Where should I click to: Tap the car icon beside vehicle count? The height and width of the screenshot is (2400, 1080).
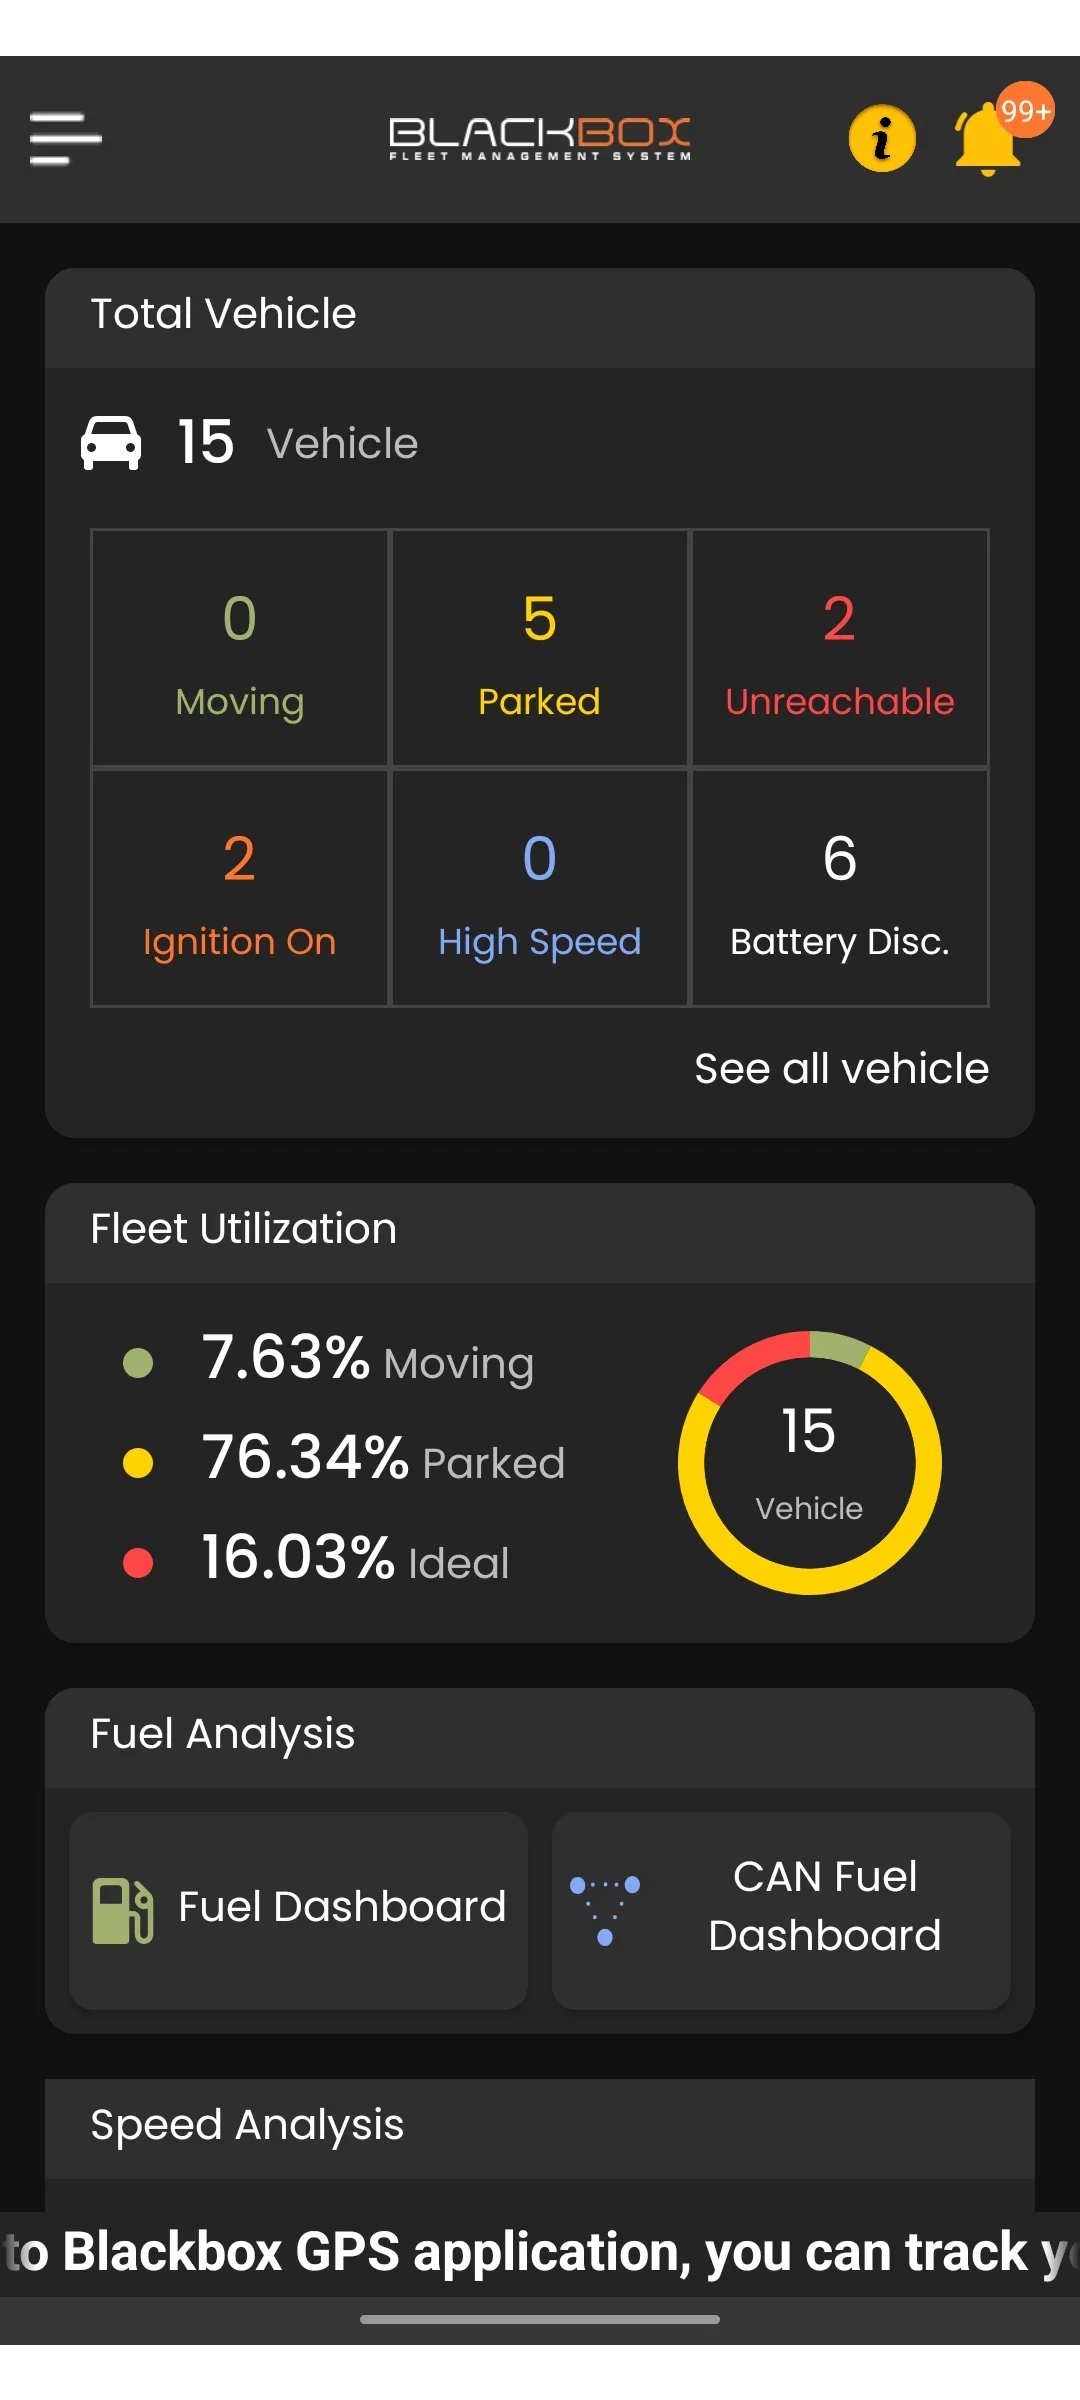111,442
